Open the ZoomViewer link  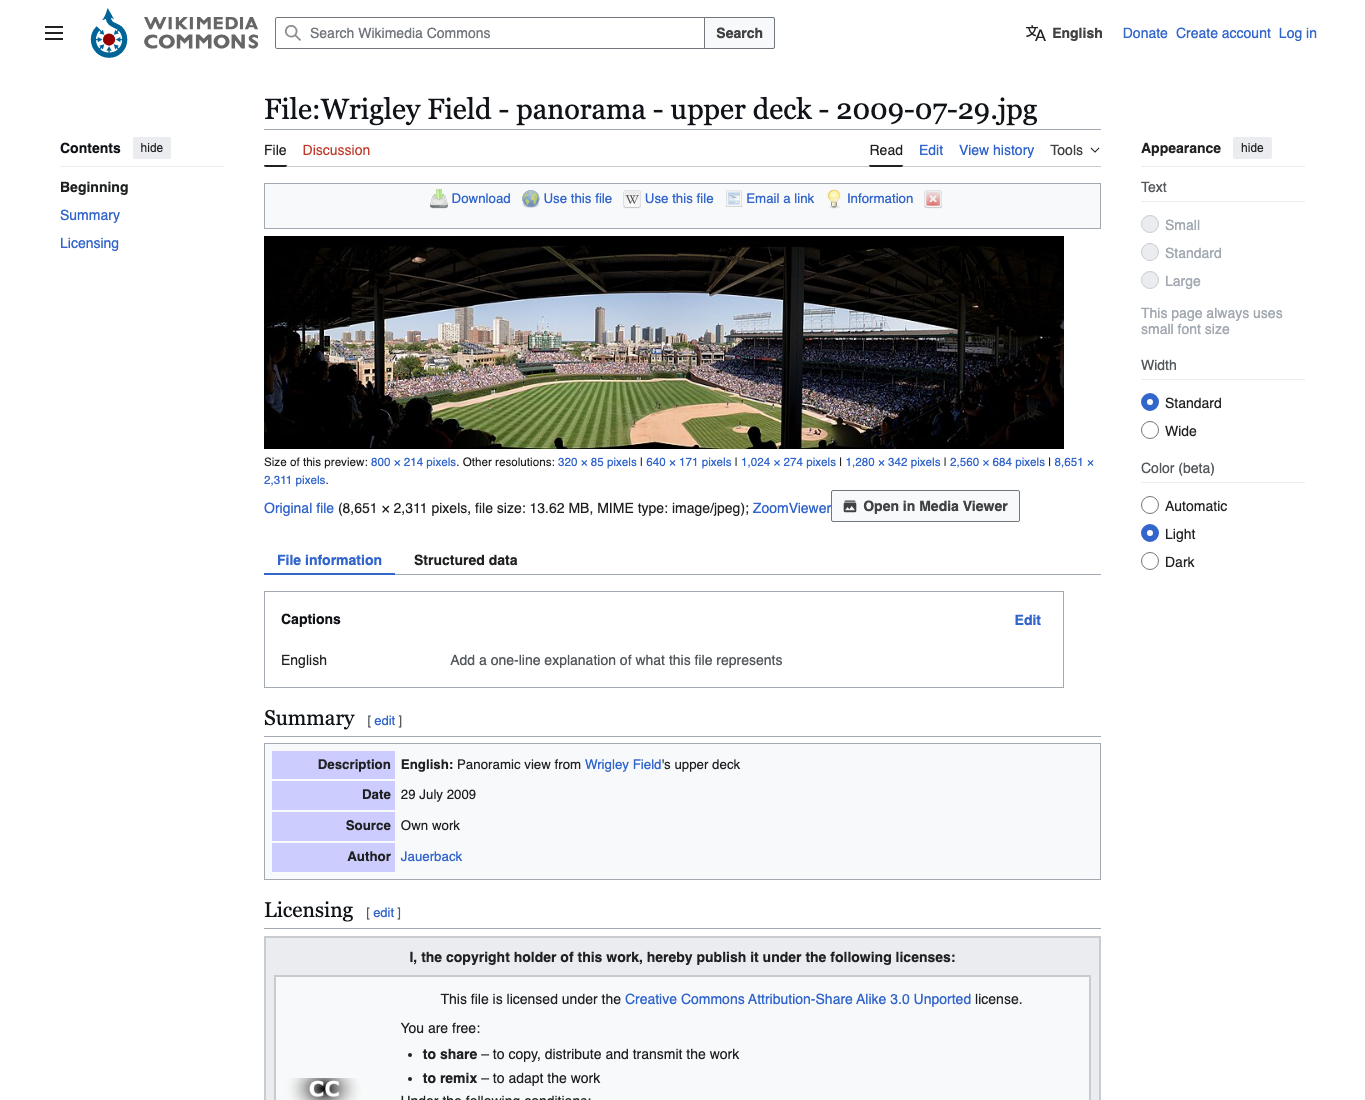(x=791, y=508)
